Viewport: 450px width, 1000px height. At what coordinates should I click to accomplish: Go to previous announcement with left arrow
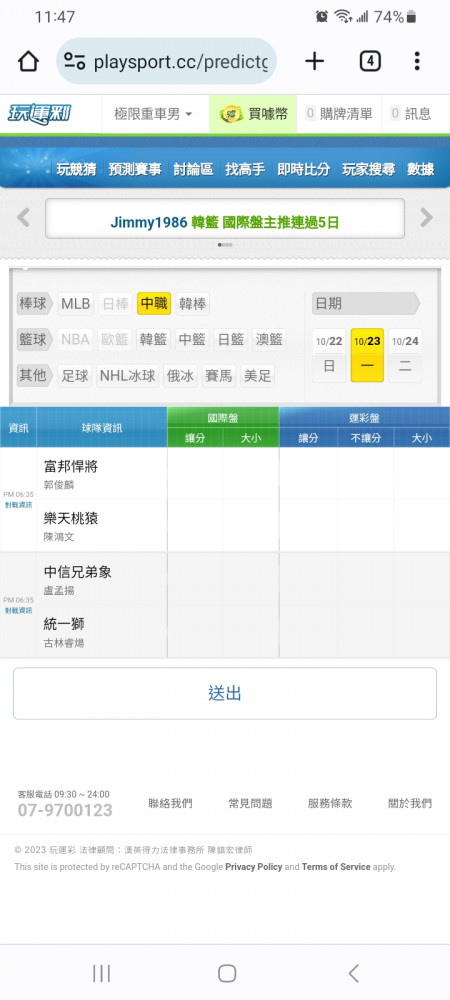[23, 218]
